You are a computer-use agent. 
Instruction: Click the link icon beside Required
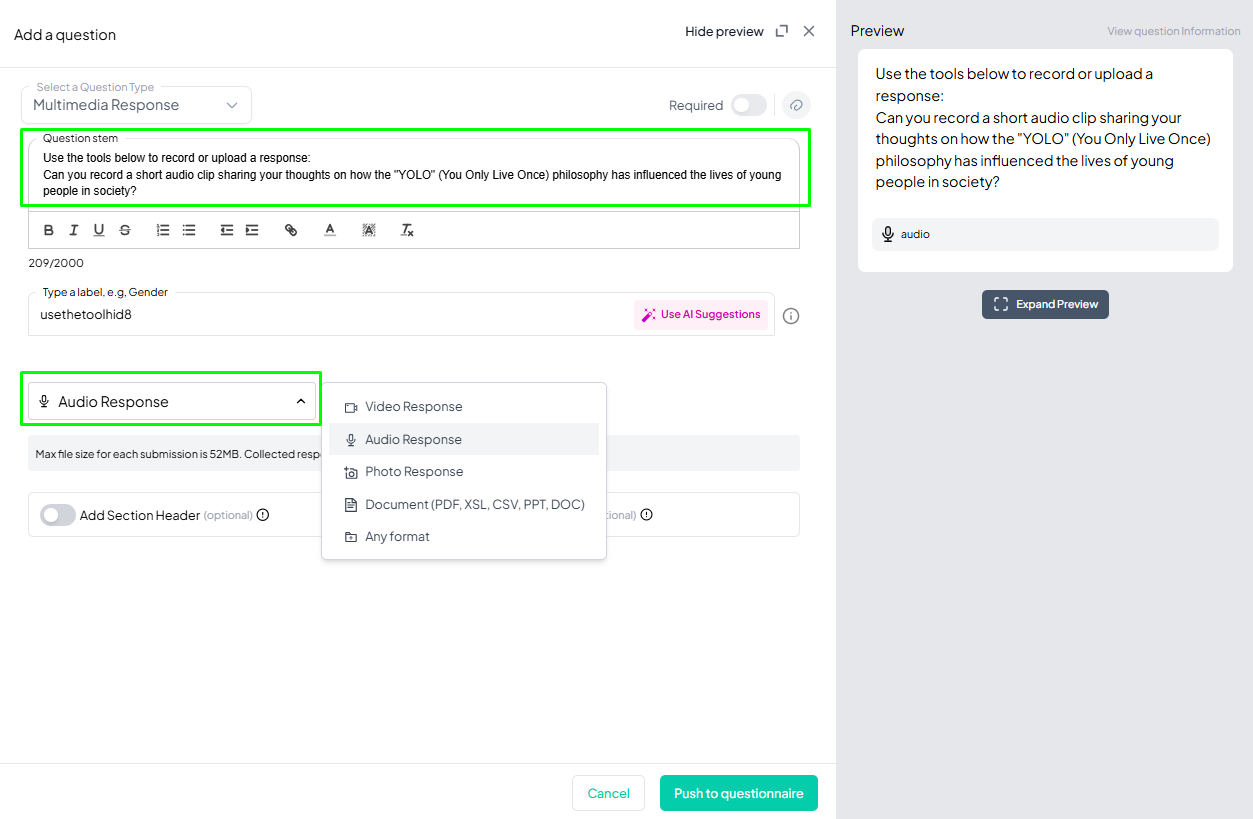(796, 105)
